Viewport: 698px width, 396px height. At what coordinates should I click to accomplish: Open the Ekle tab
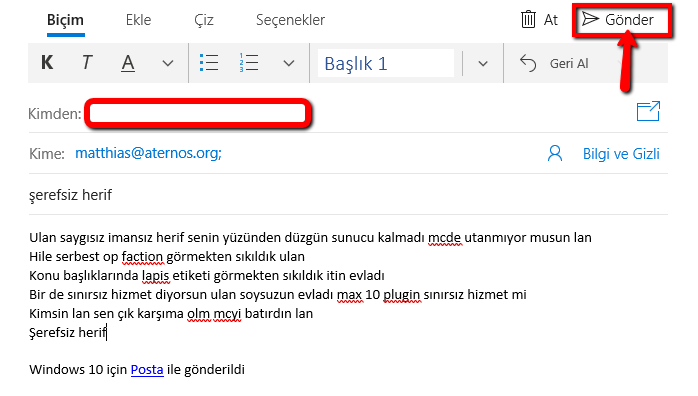(x=138, y=20)
